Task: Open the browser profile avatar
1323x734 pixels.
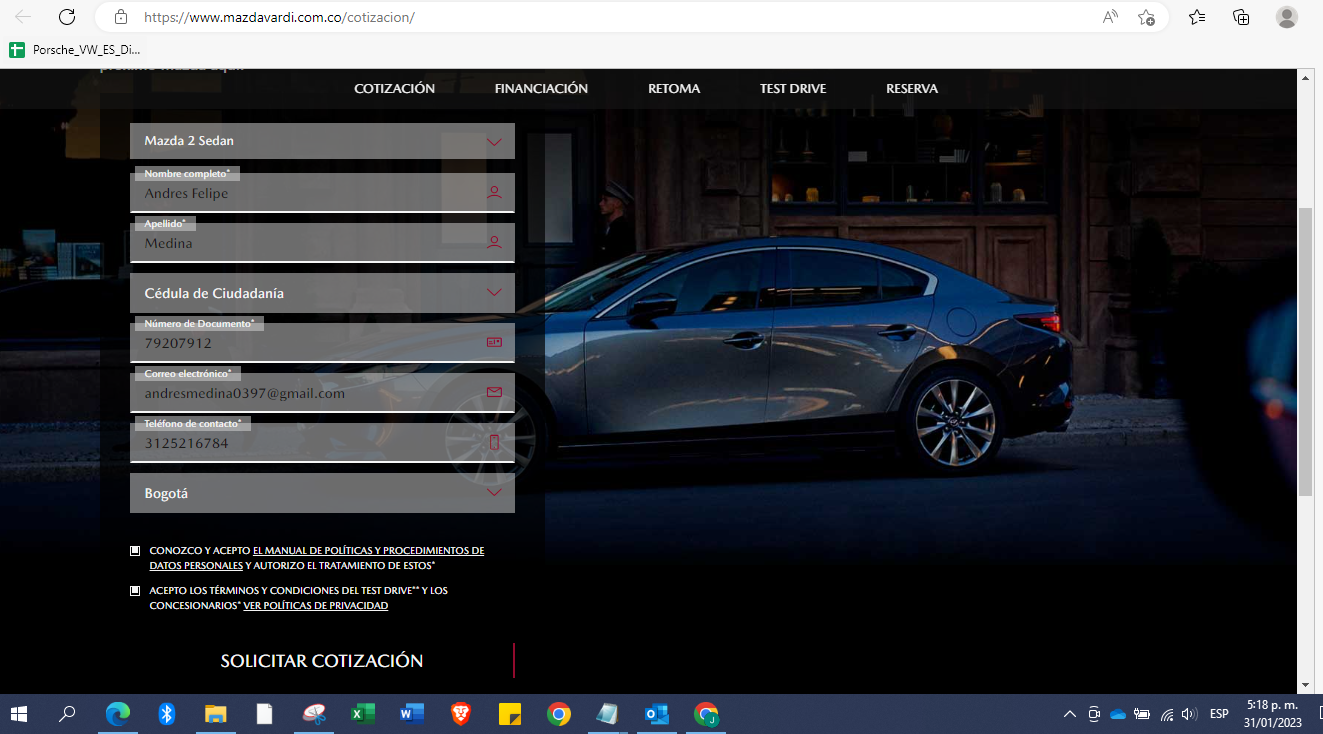Action: tap(1287, 17)
